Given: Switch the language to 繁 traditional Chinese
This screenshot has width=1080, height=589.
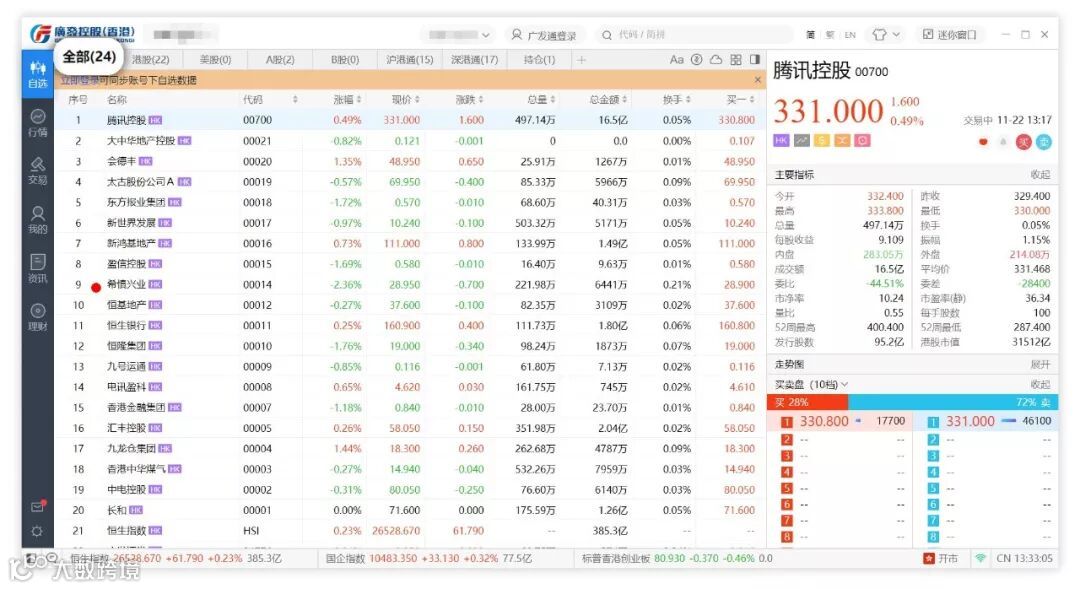Looking at the screenshot, I should pos(829,34).
